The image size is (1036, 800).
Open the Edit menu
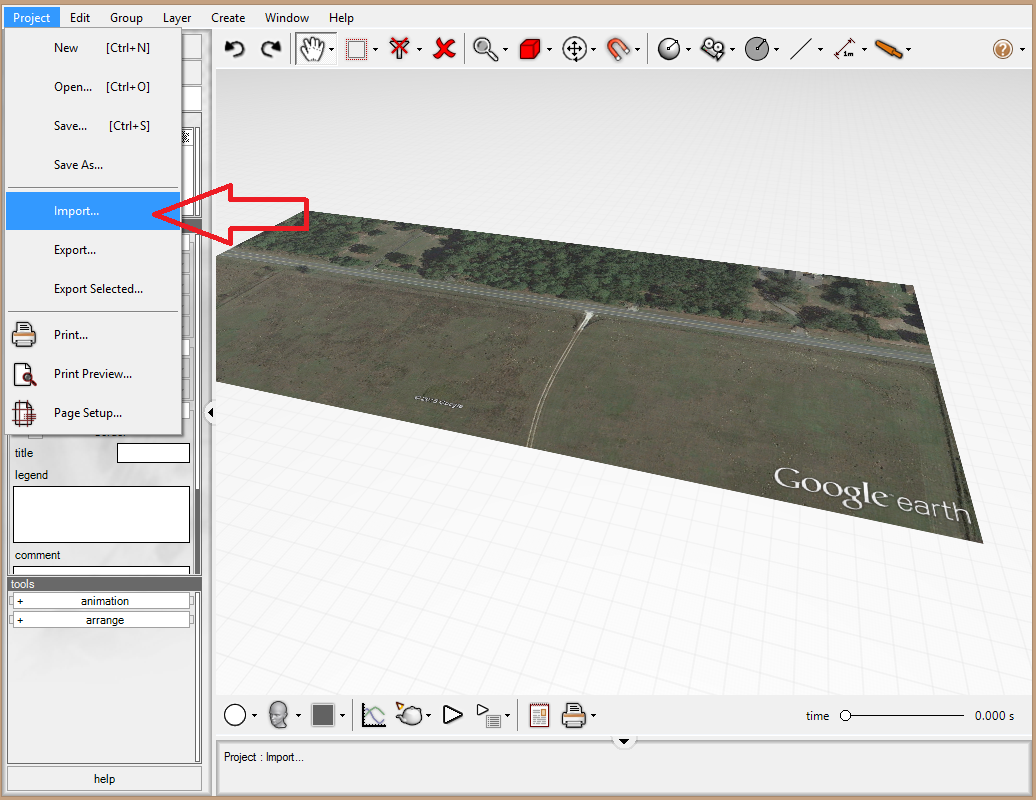click(x=80, y=18)
